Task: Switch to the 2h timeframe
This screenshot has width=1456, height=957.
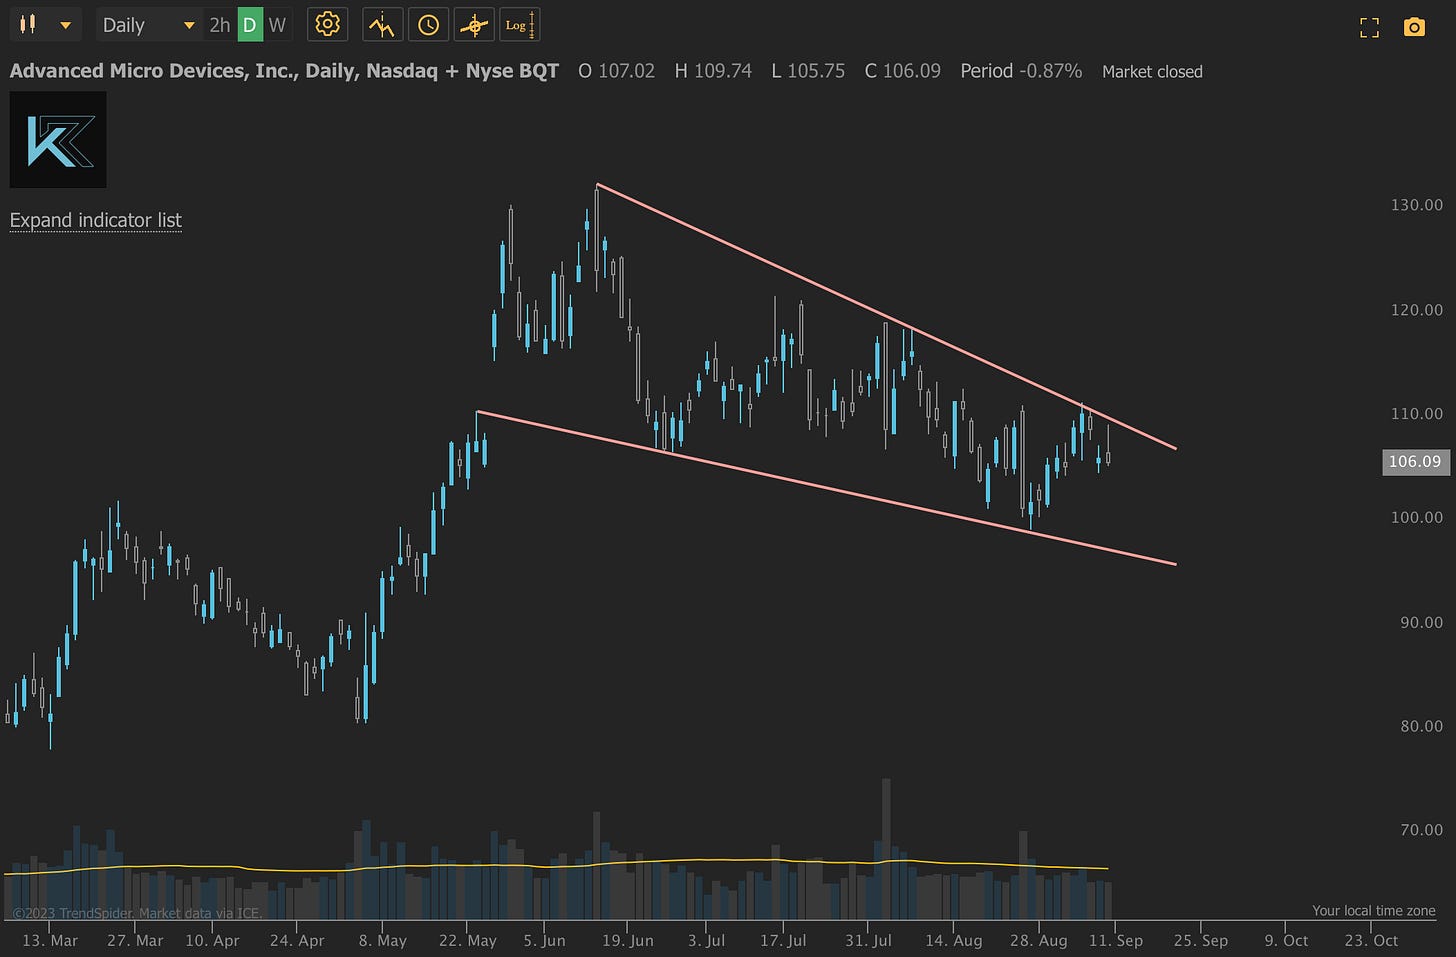Action: [220, 25]
